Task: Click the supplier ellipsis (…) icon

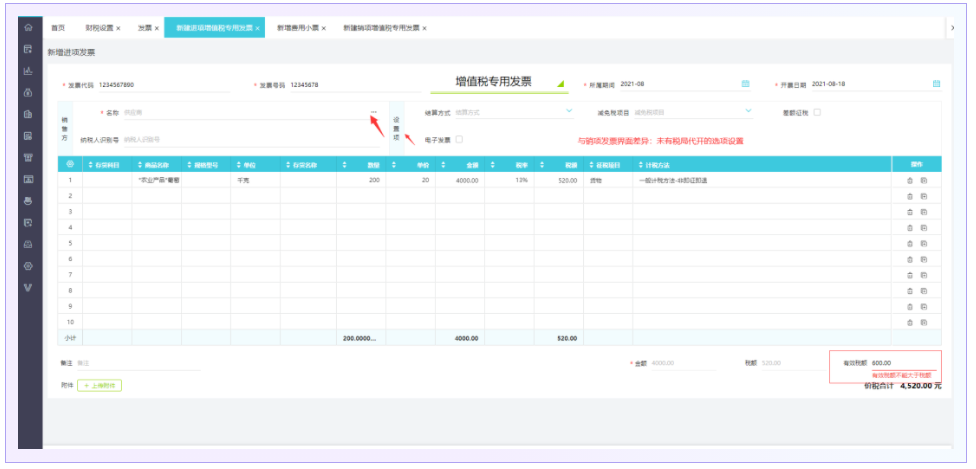Action: [x=373, y=112]
